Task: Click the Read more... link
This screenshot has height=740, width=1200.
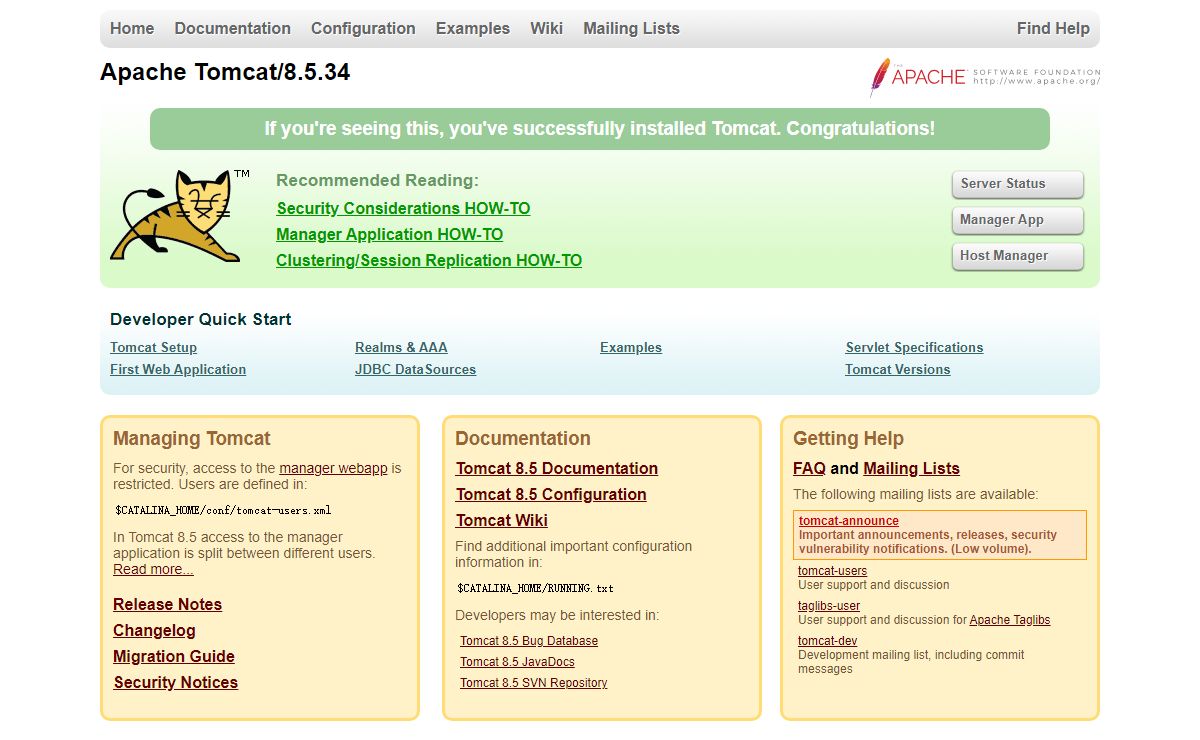Action: point(153,569)
